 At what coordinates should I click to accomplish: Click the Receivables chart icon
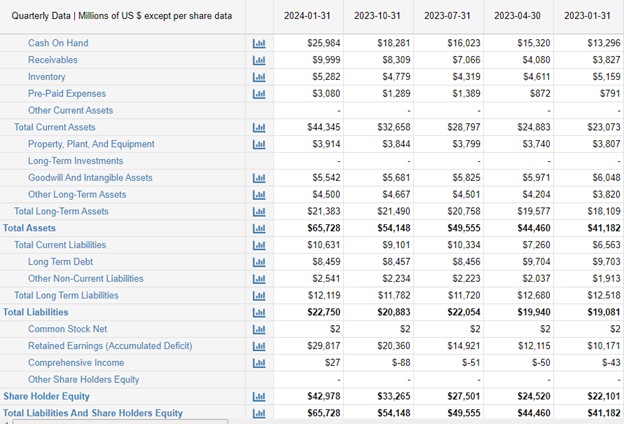[x=258, y=61]
